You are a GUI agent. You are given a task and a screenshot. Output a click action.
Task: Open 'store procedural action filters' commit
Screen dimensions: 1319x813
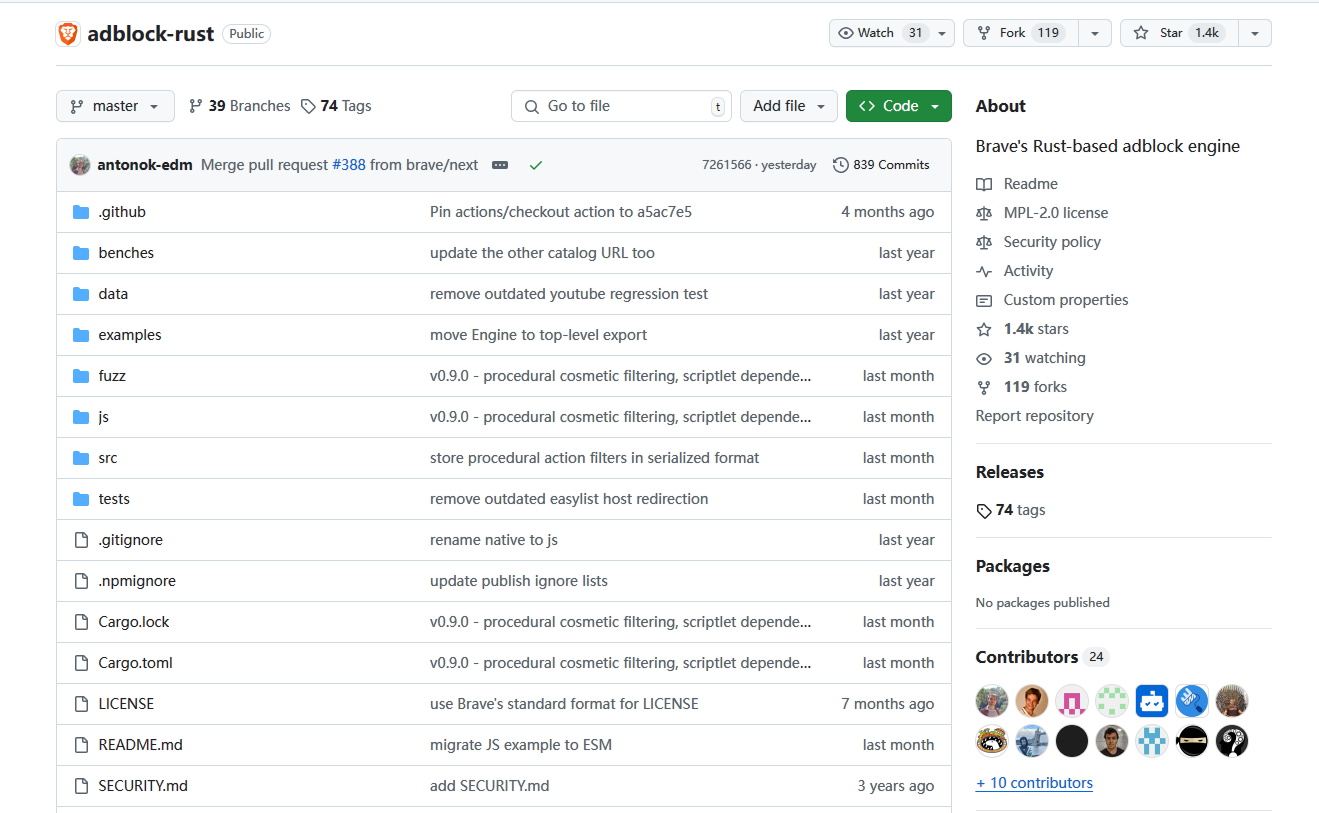coord(595,458)
